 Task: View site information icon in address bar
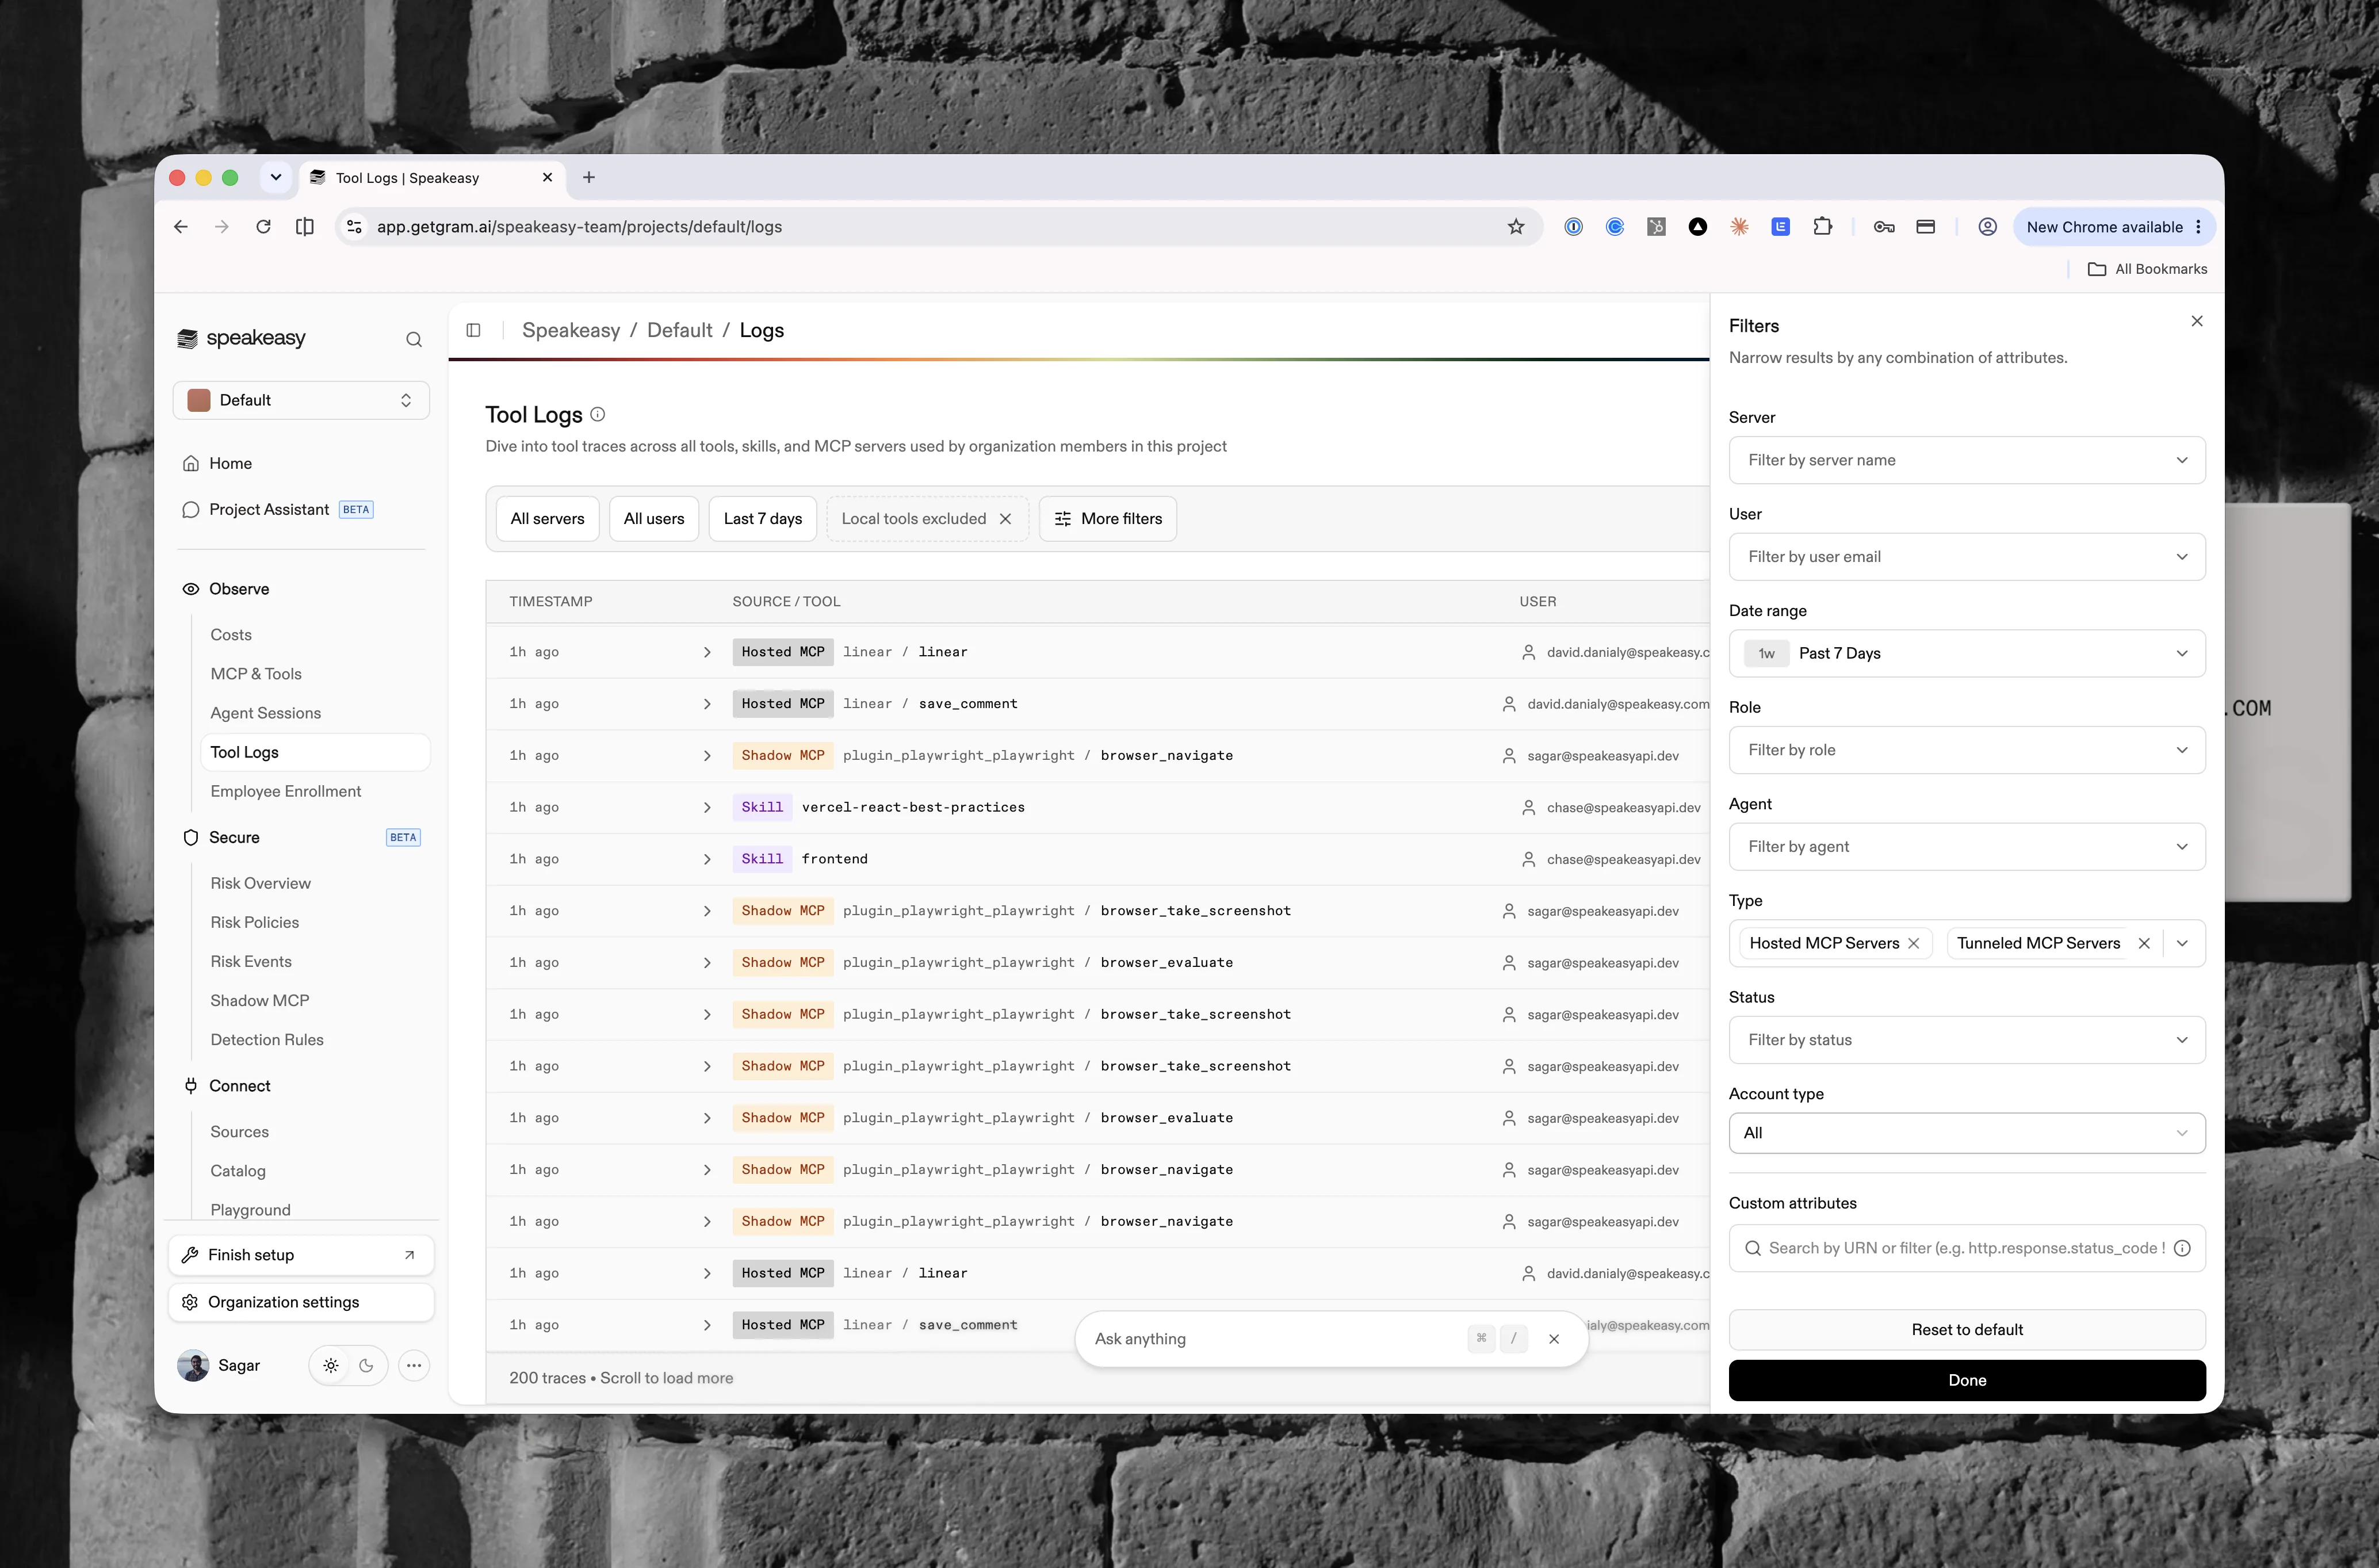pyautogui.click(x=354, y=227)
